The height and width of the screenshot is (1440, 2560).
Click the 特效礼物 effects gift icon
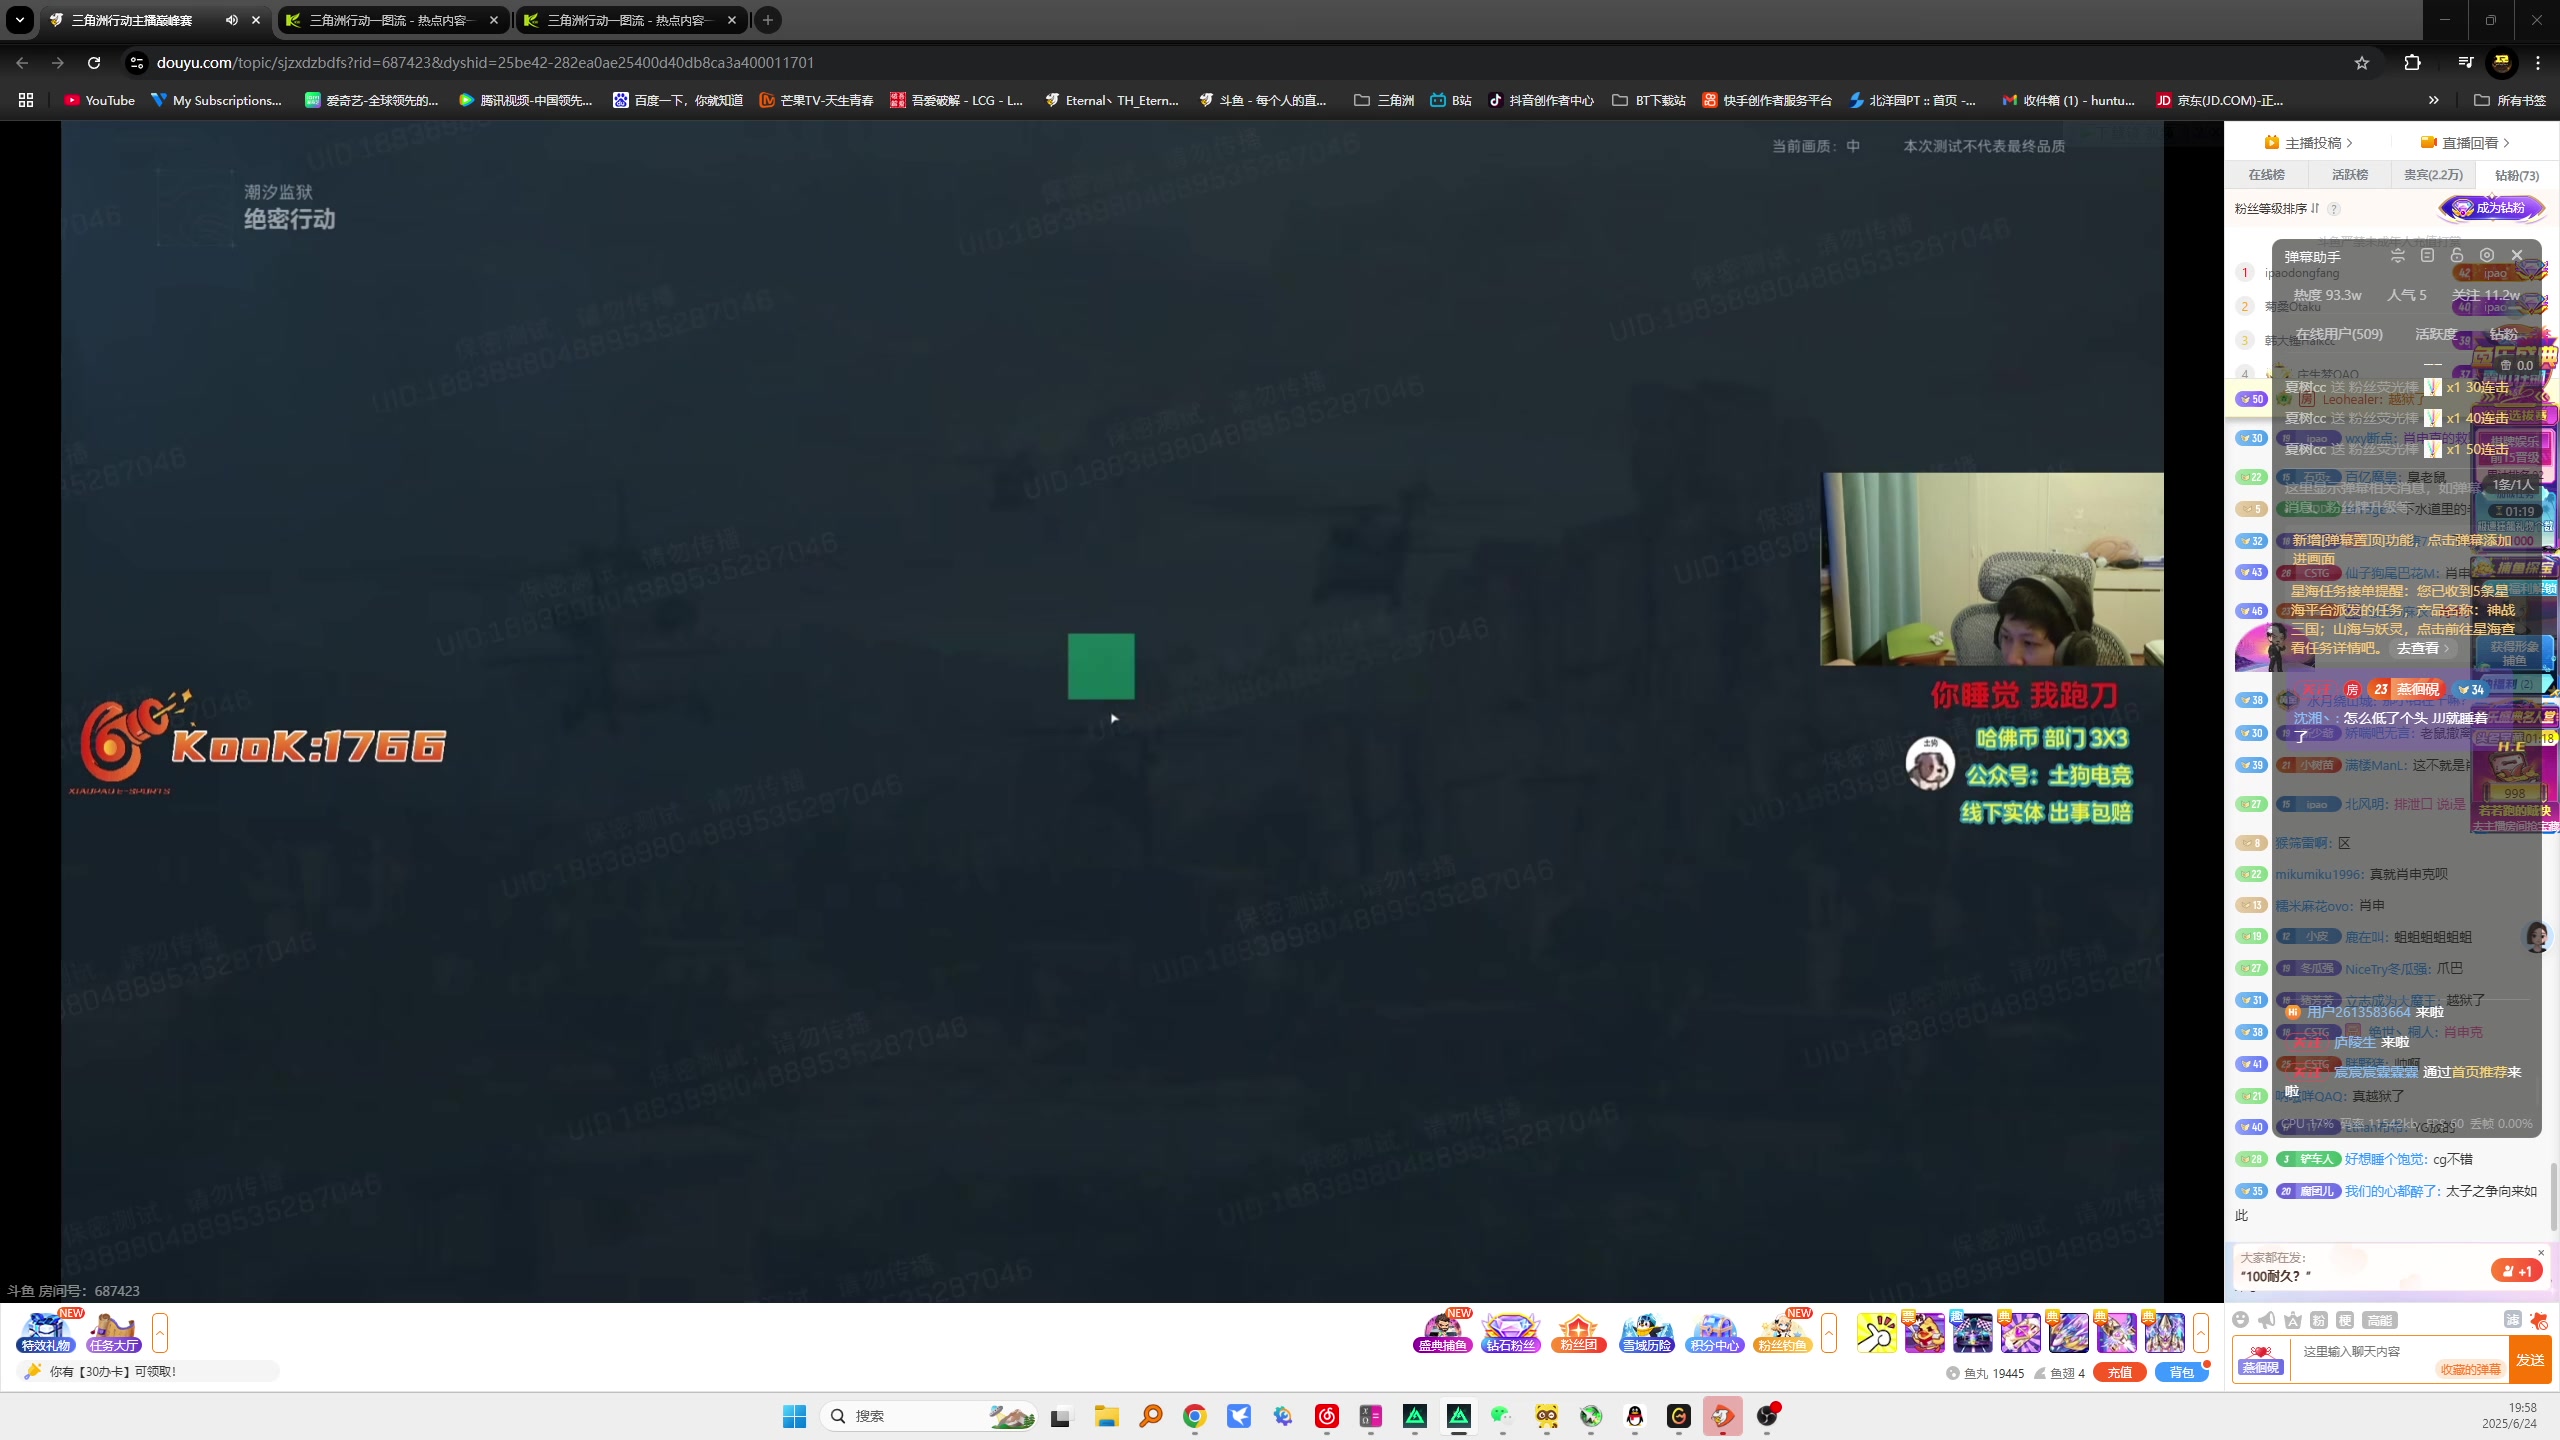click(46, 1332)
